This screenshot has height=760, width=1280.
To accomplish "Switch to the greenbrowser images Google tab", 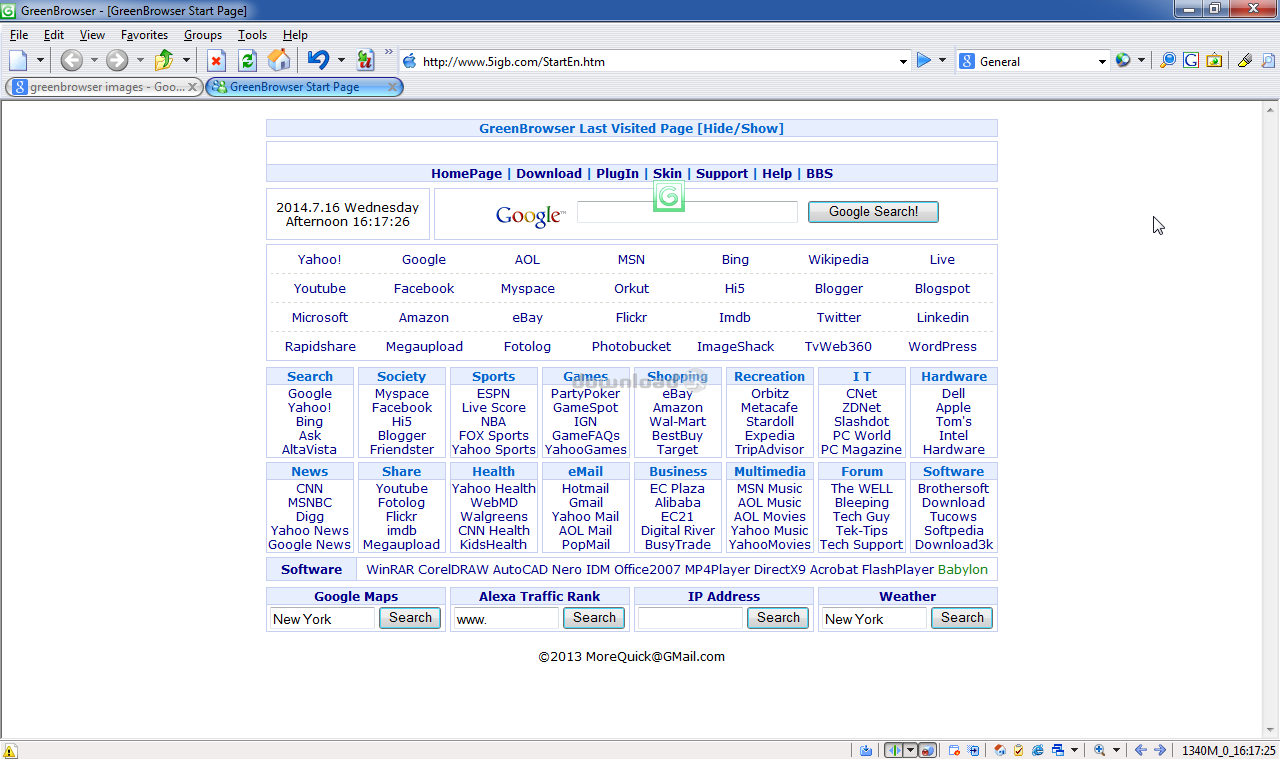I will 100,87.
